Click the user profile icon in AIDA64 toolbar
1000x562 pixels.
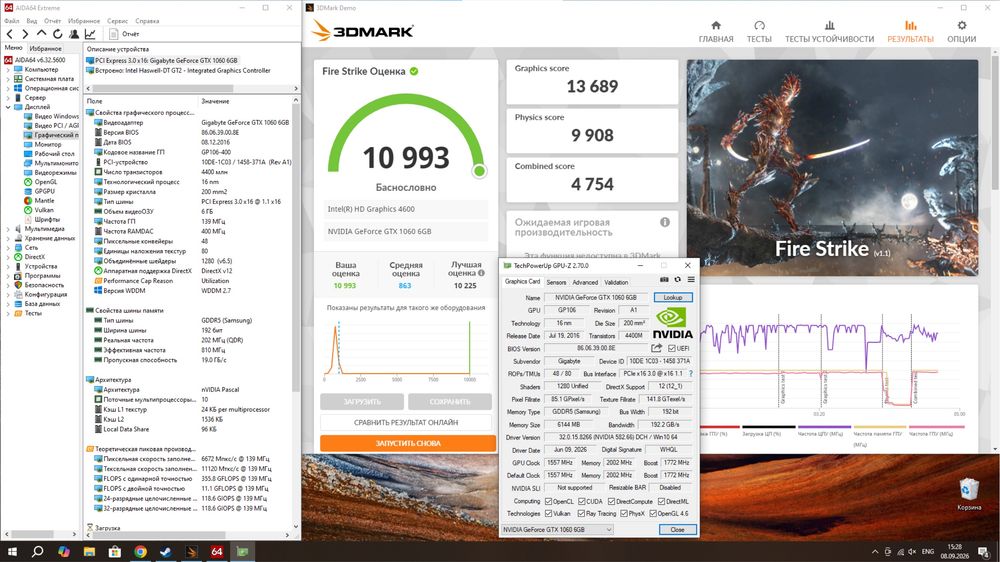pyautogui.click(x=74, y=34)
